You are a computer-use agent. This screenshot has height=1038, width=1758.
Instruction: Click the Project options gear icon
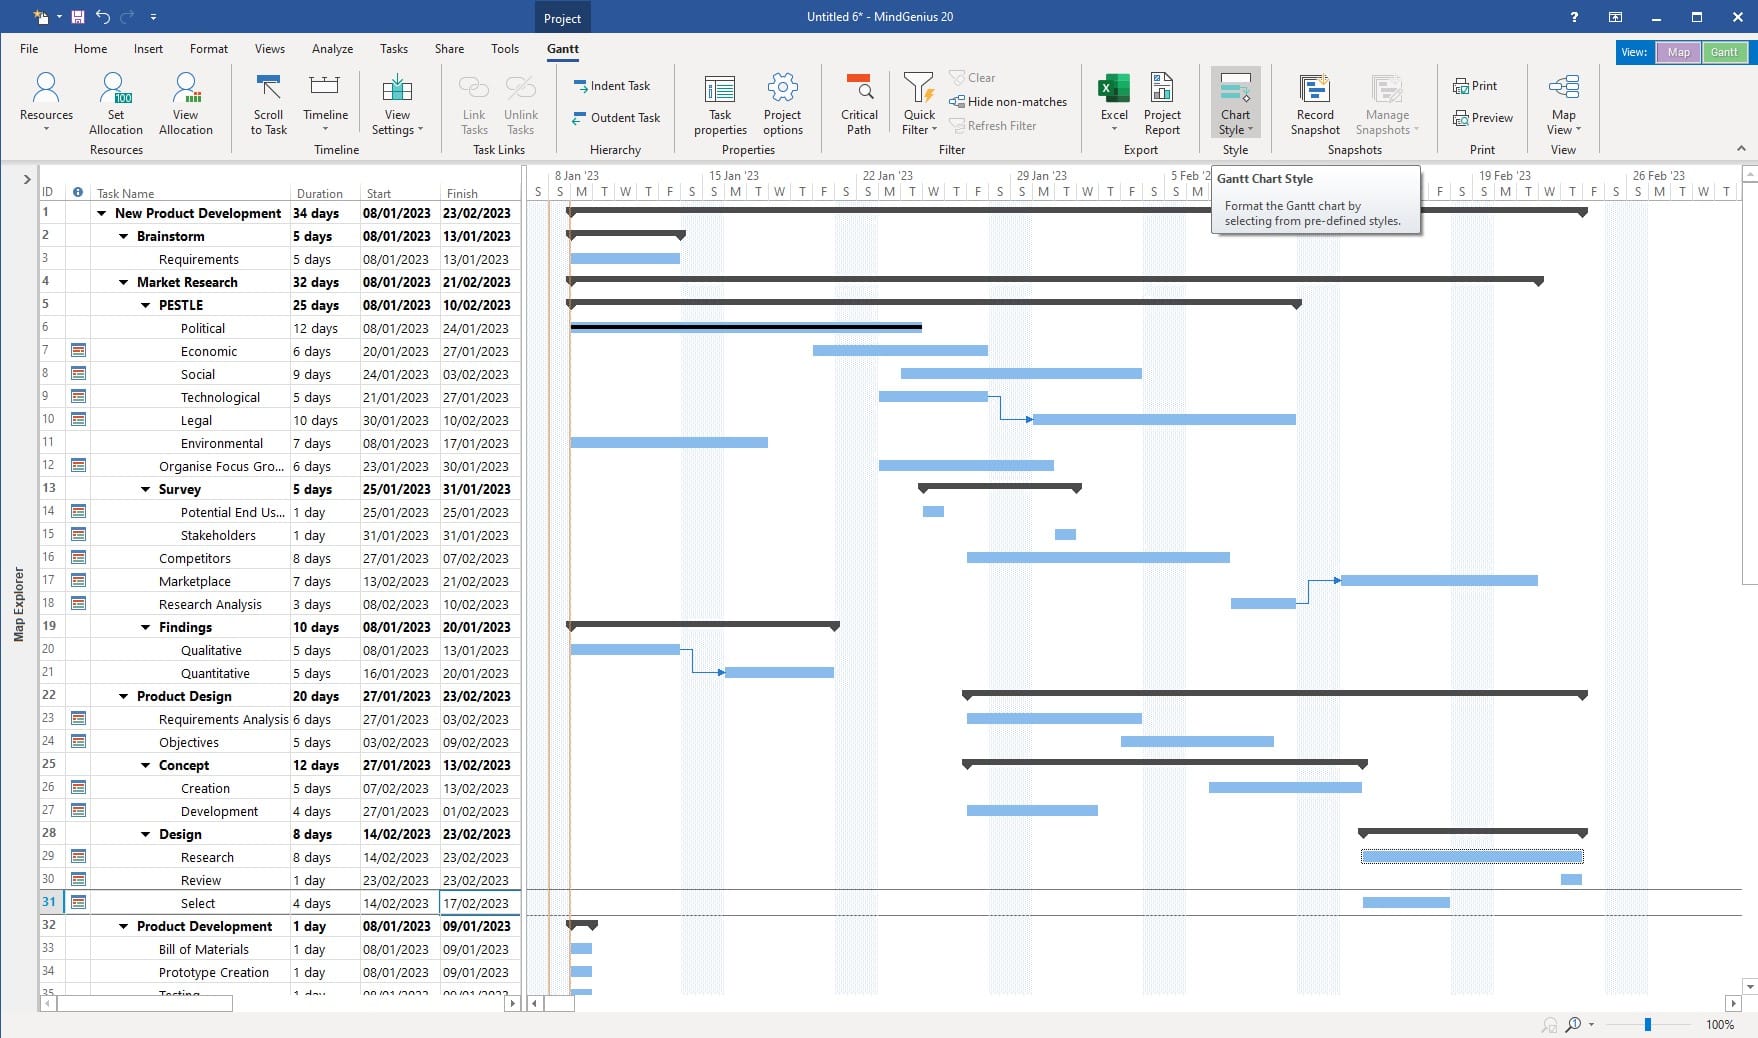tap(782, 89)
